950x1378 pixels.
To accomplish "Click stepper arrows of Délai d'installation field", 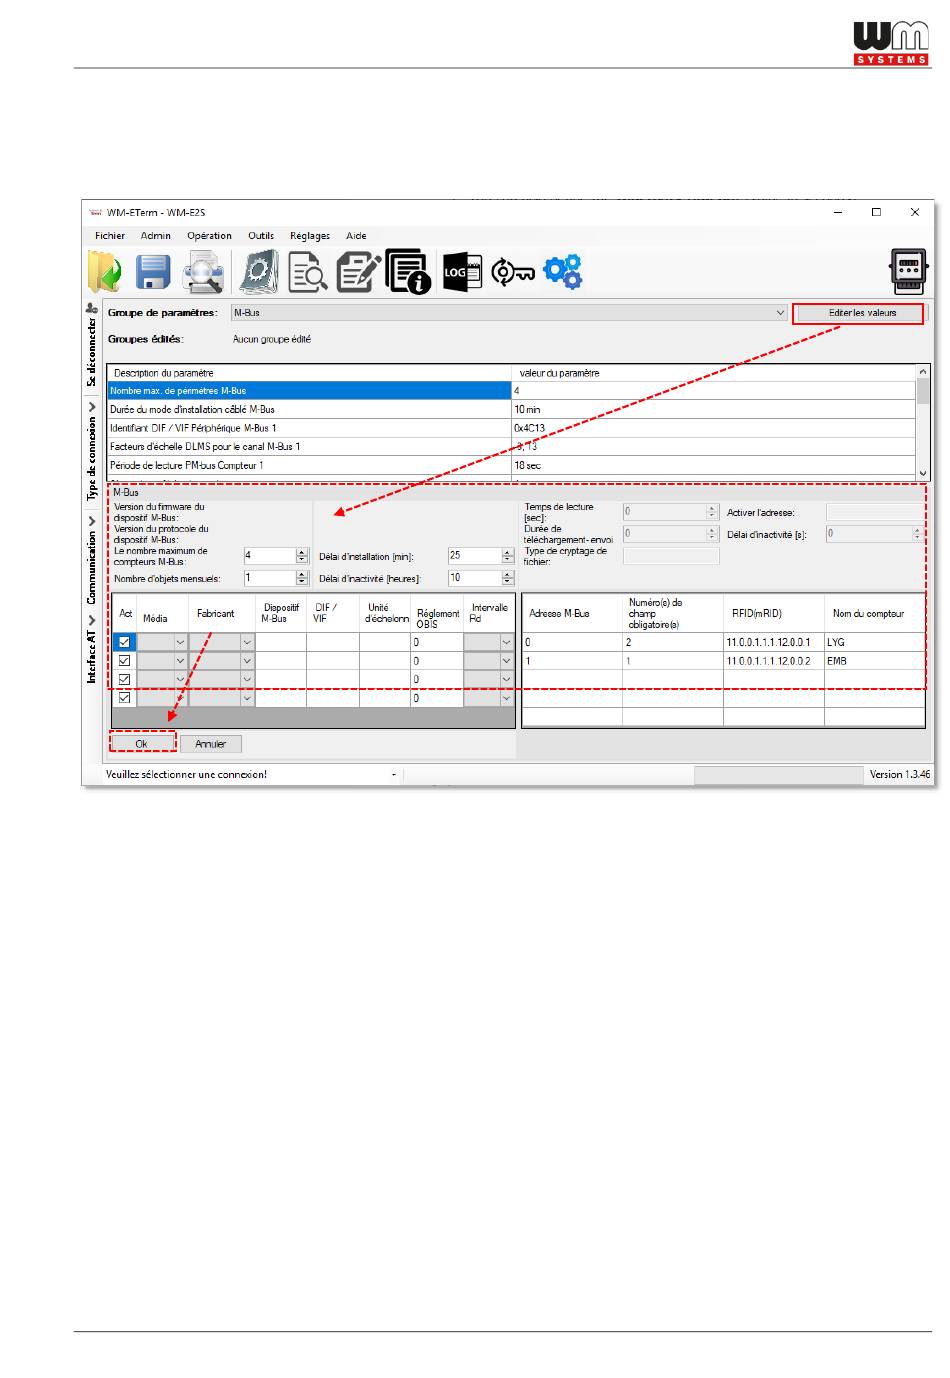I will coord(507,556).
